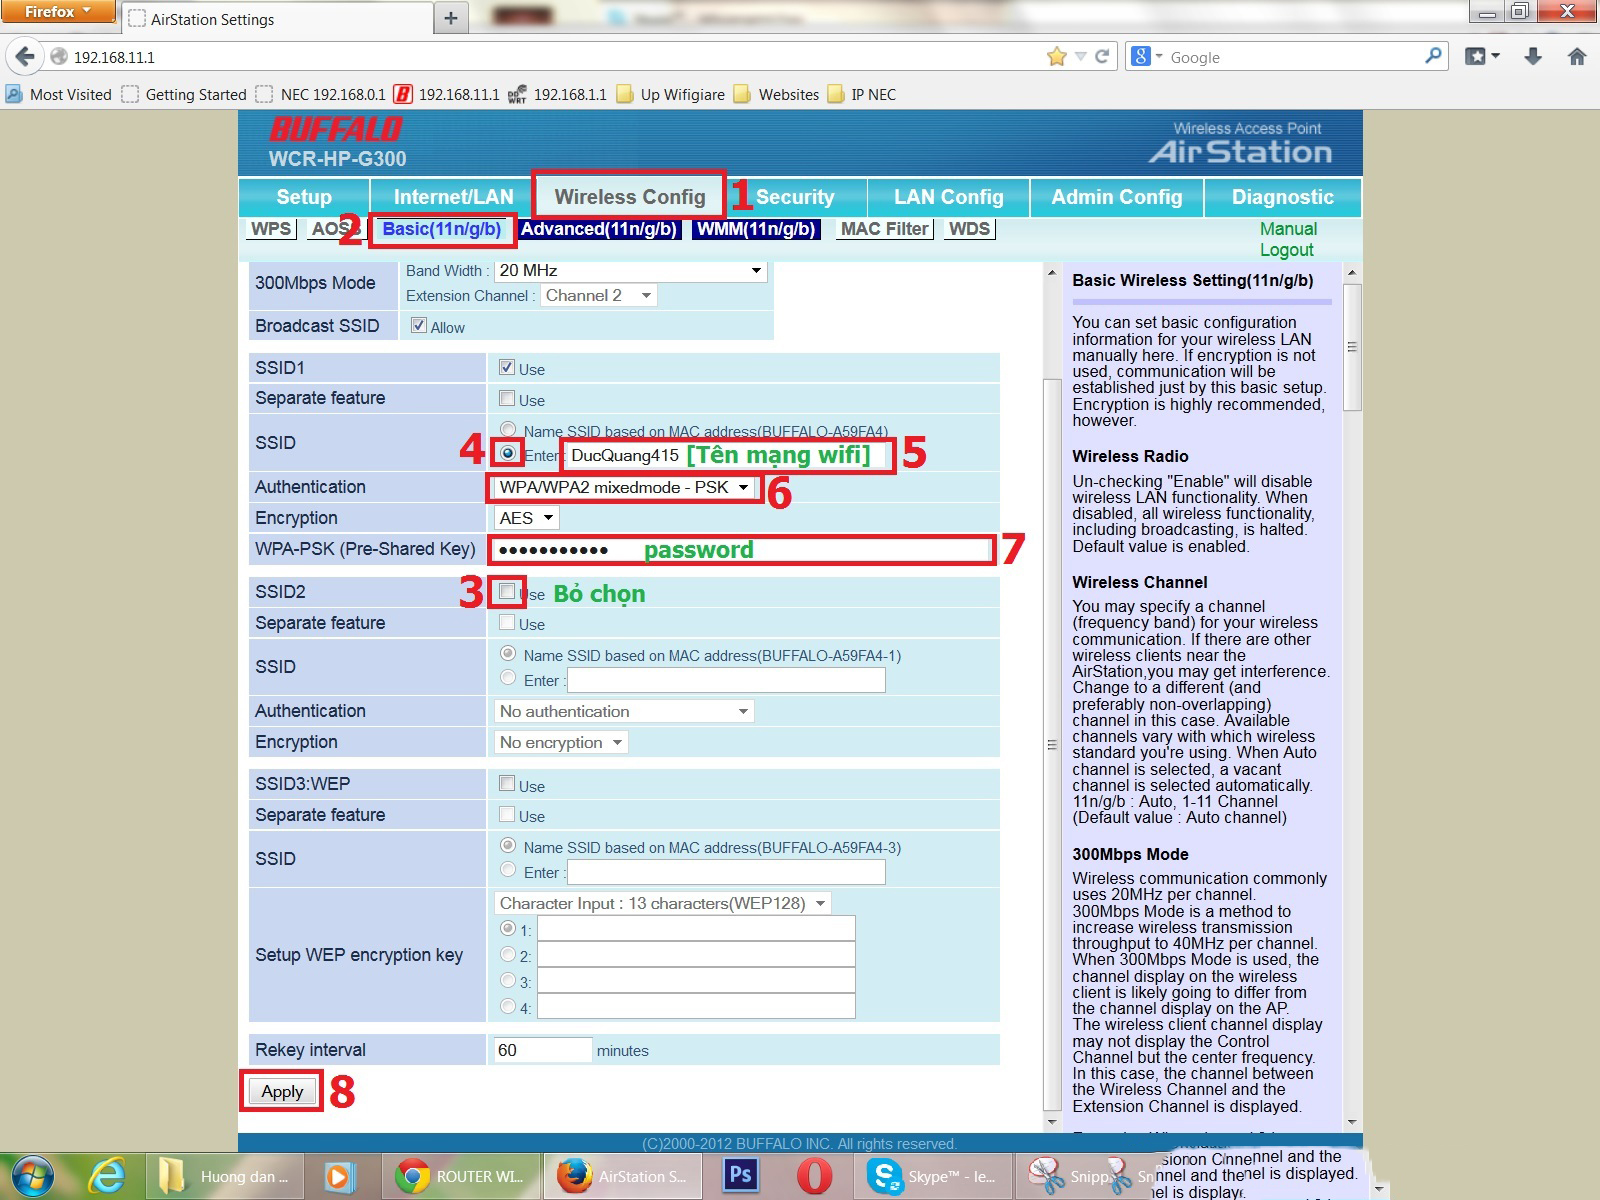Open the bookmarks menu icon in toolbar
Image resolution: width=1600 pixels, height=1200 pixels.
(1482, 57)
